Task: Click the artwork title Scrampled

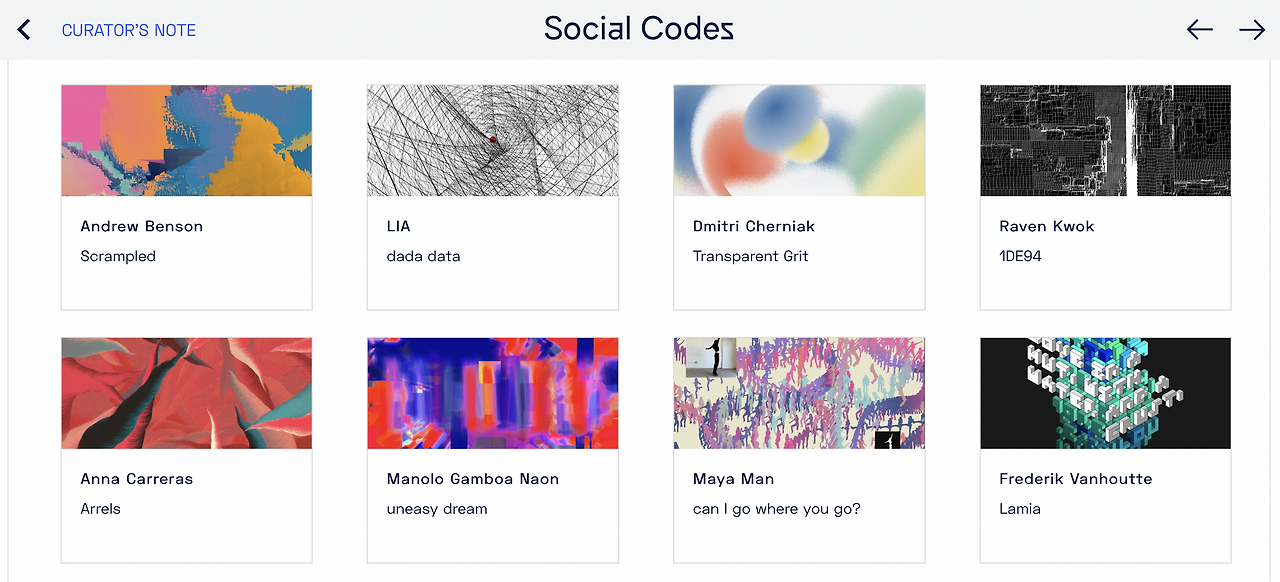Action: [118, 256]
